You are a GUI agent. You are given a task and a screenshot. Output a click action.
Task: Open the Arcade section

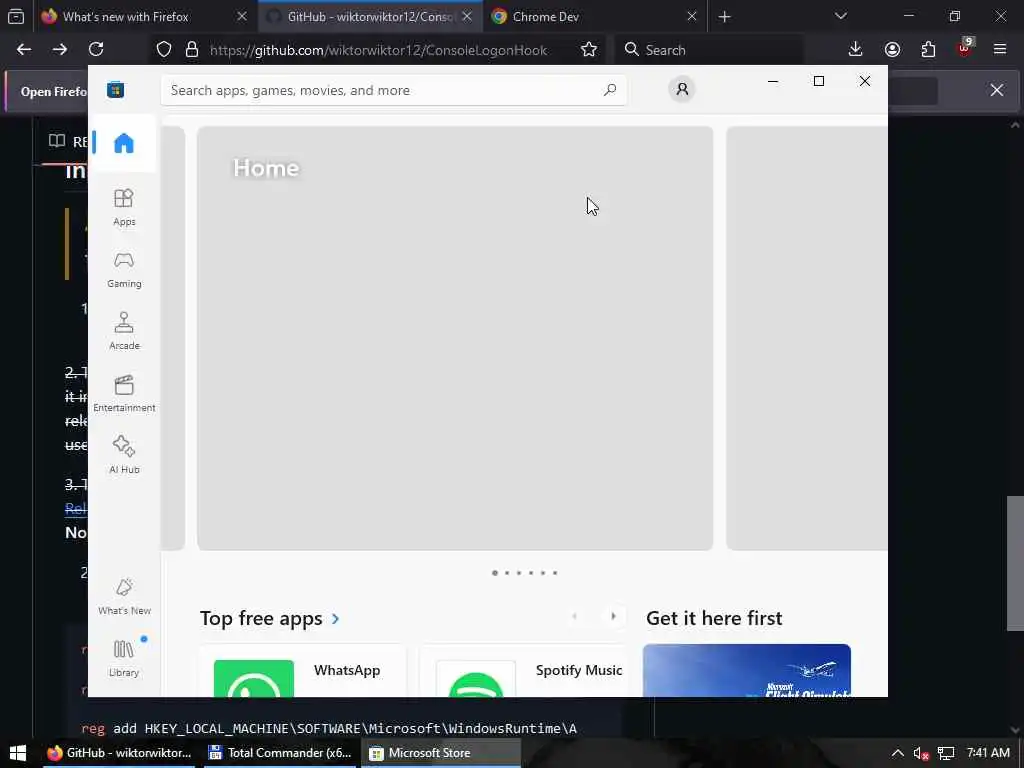click(x=124, y=332)
